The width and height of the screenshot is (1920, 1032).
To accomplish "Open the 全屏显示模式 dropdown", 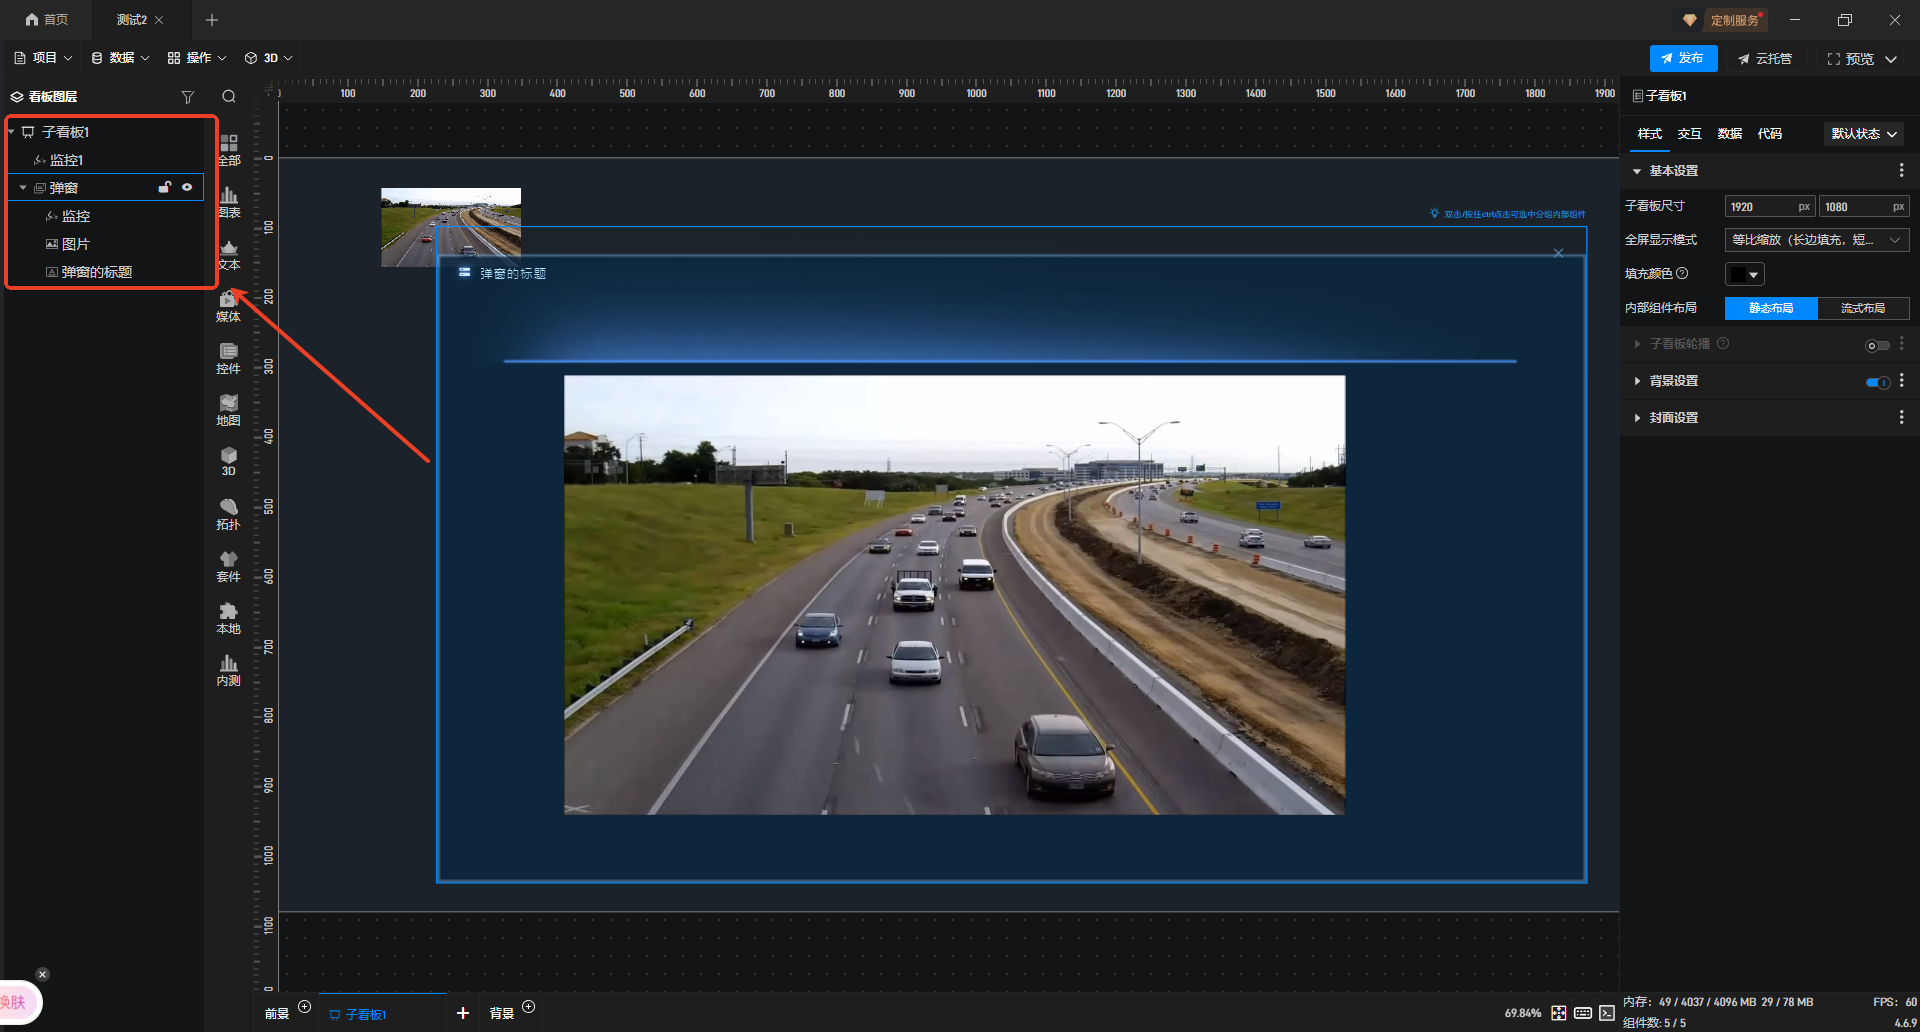I will [x=1816, y=240].
